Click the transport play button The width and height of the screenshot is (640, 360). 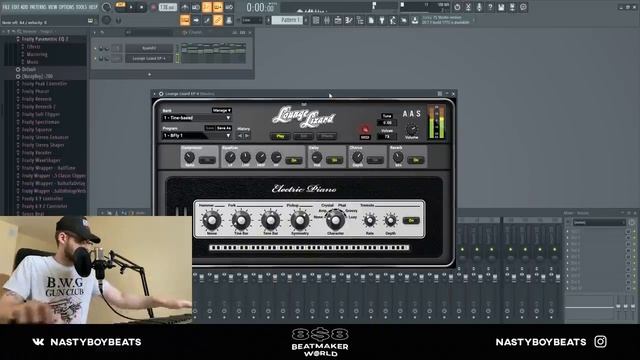(131, 7)
